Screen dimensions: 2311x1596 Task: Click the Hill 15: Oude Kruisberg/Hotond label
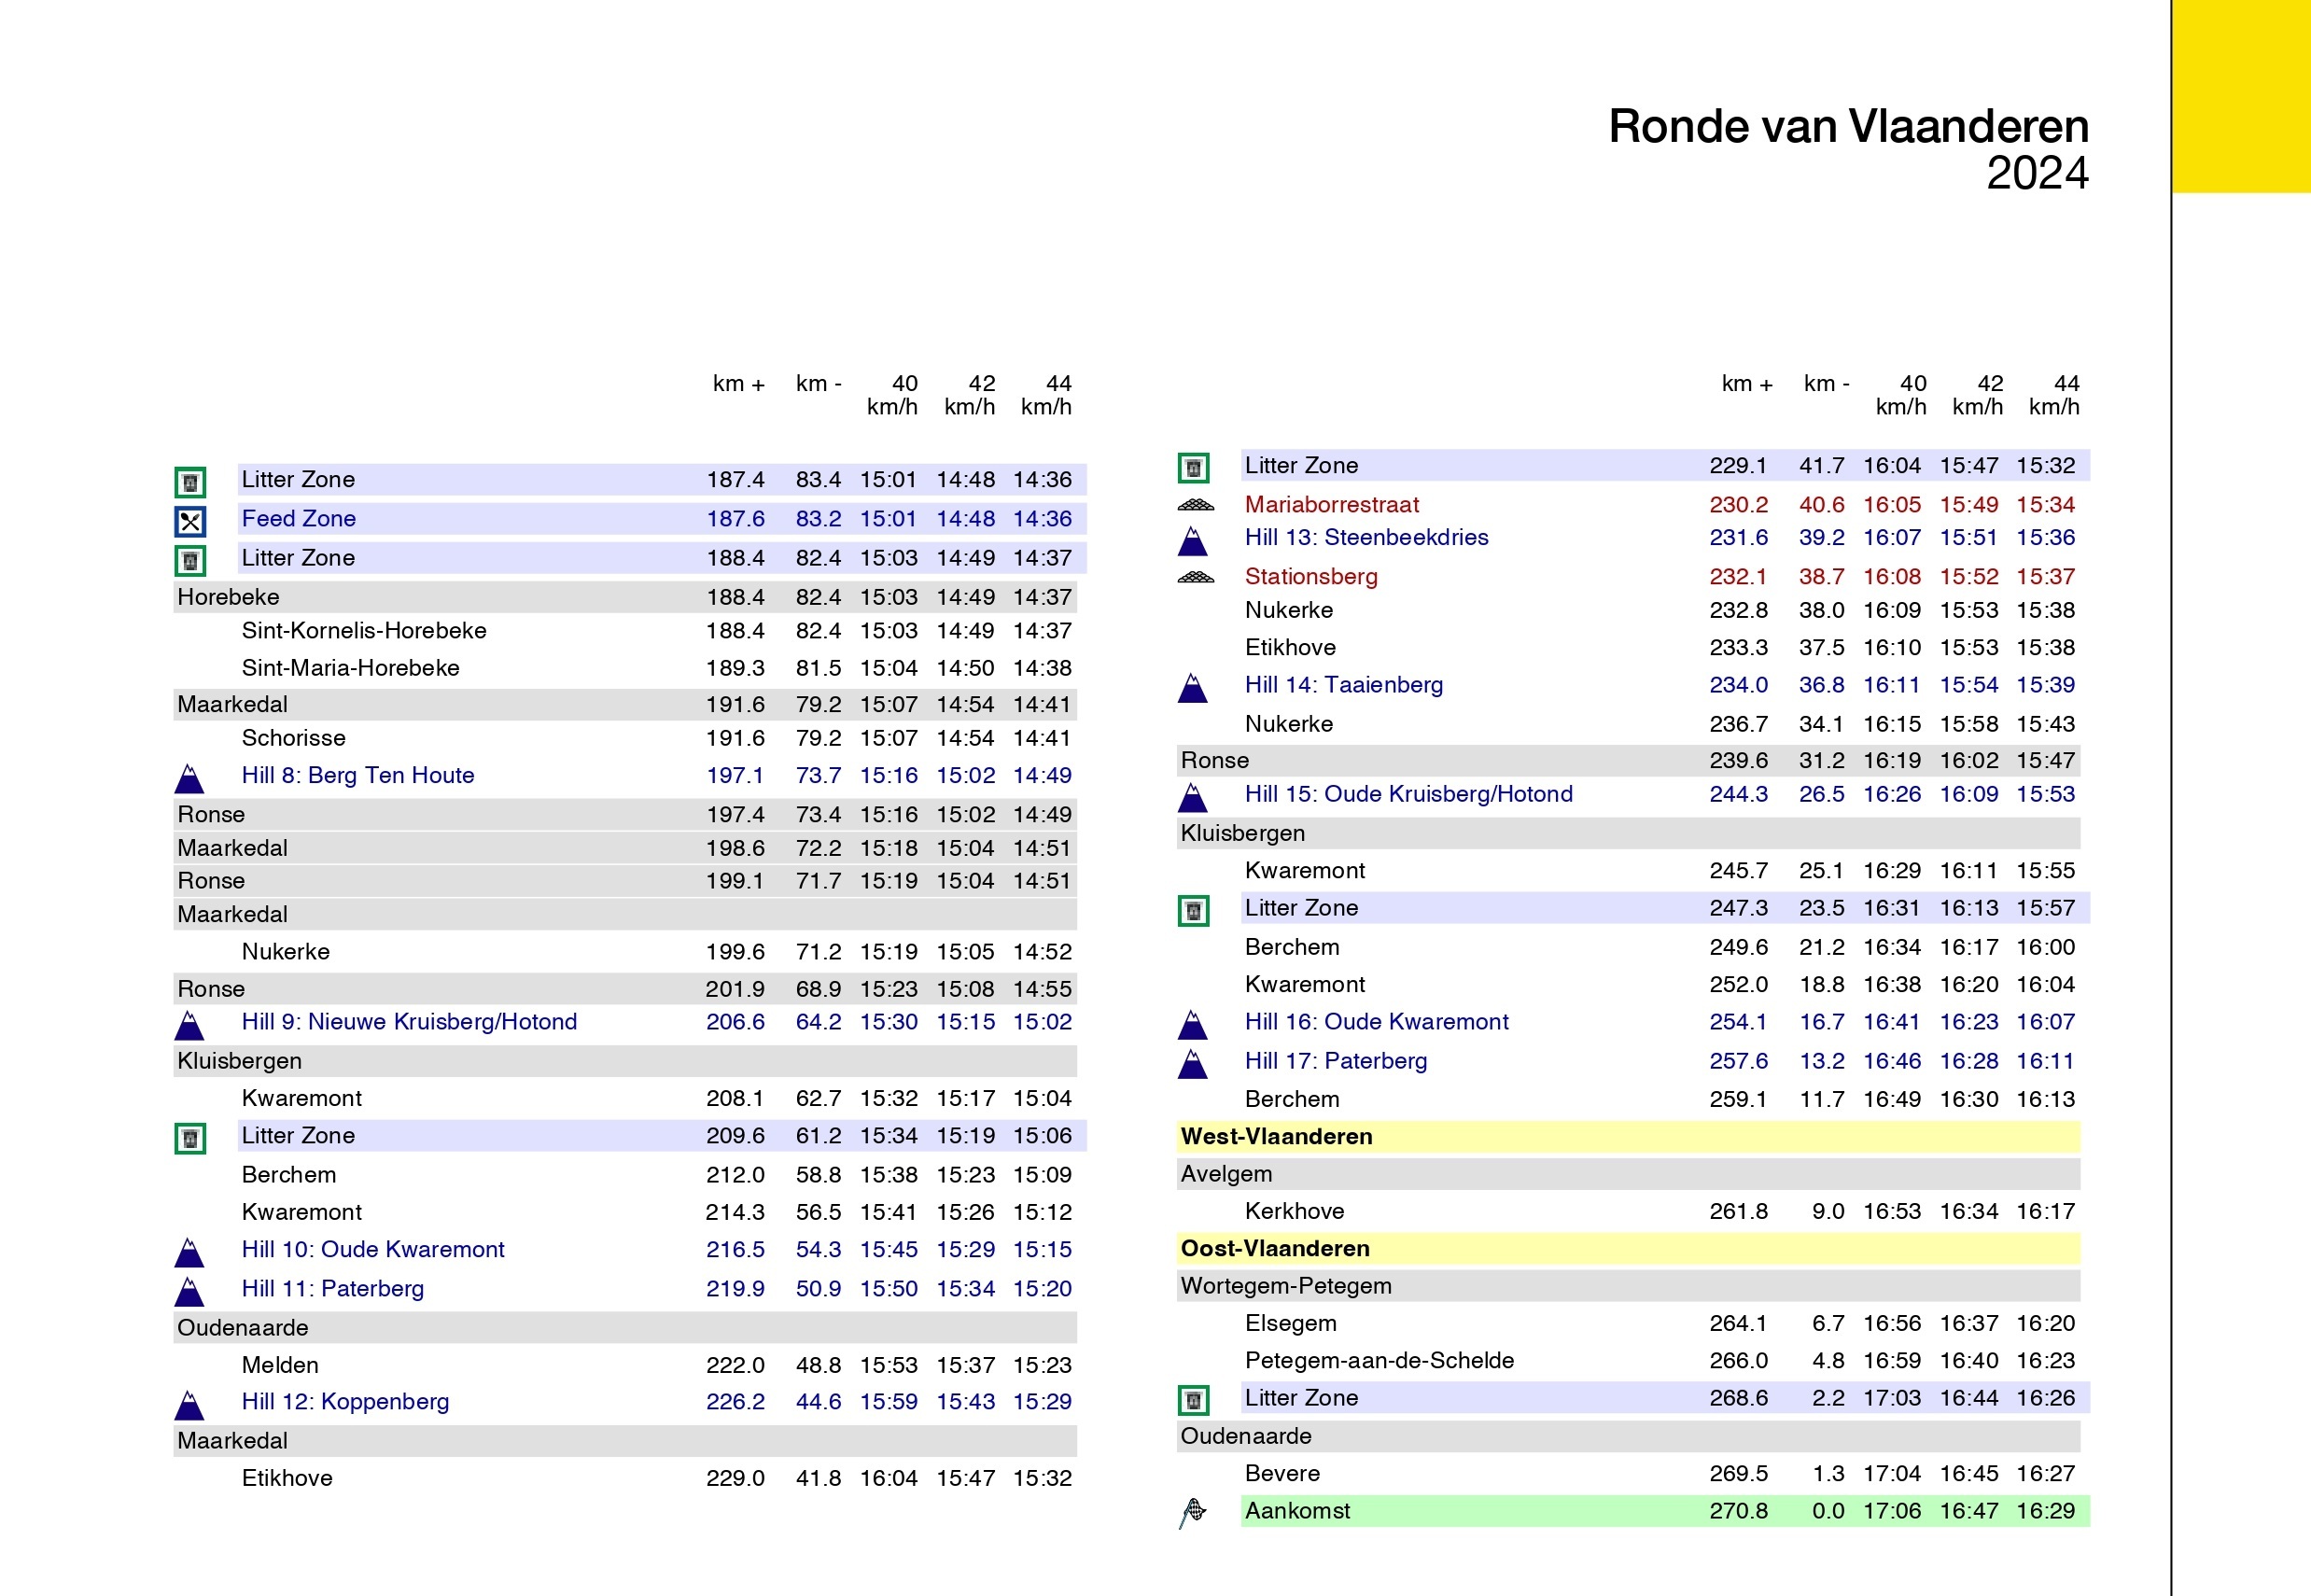(x=1408, y=794)
